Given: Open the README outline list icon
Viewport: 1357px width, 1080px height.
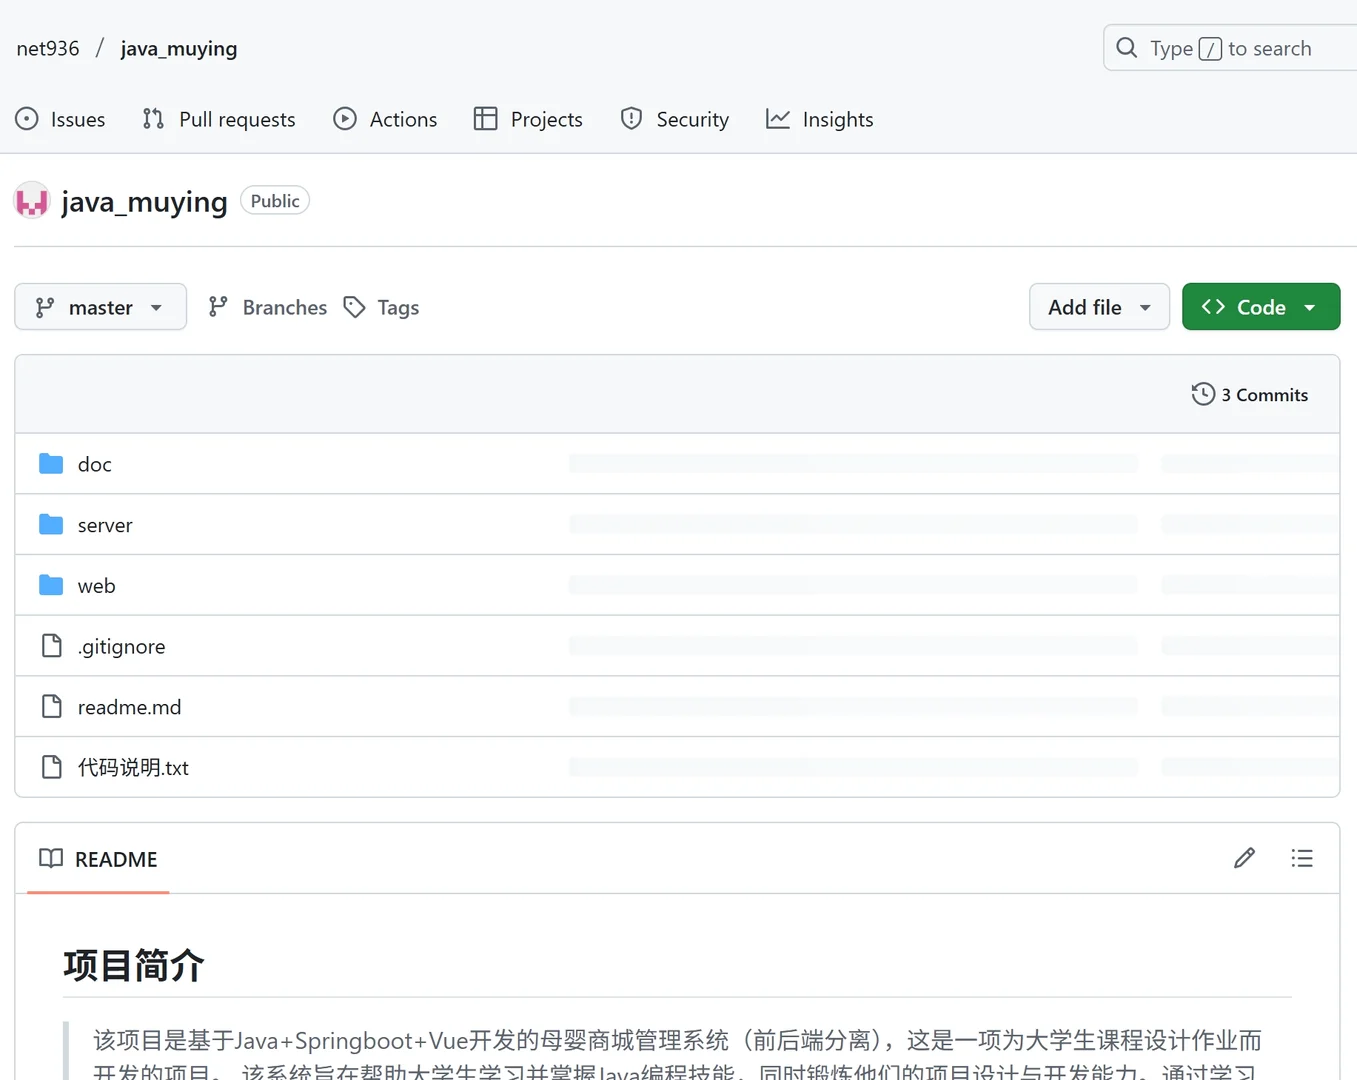Looking at the screenshot, I should (1302, 858).
